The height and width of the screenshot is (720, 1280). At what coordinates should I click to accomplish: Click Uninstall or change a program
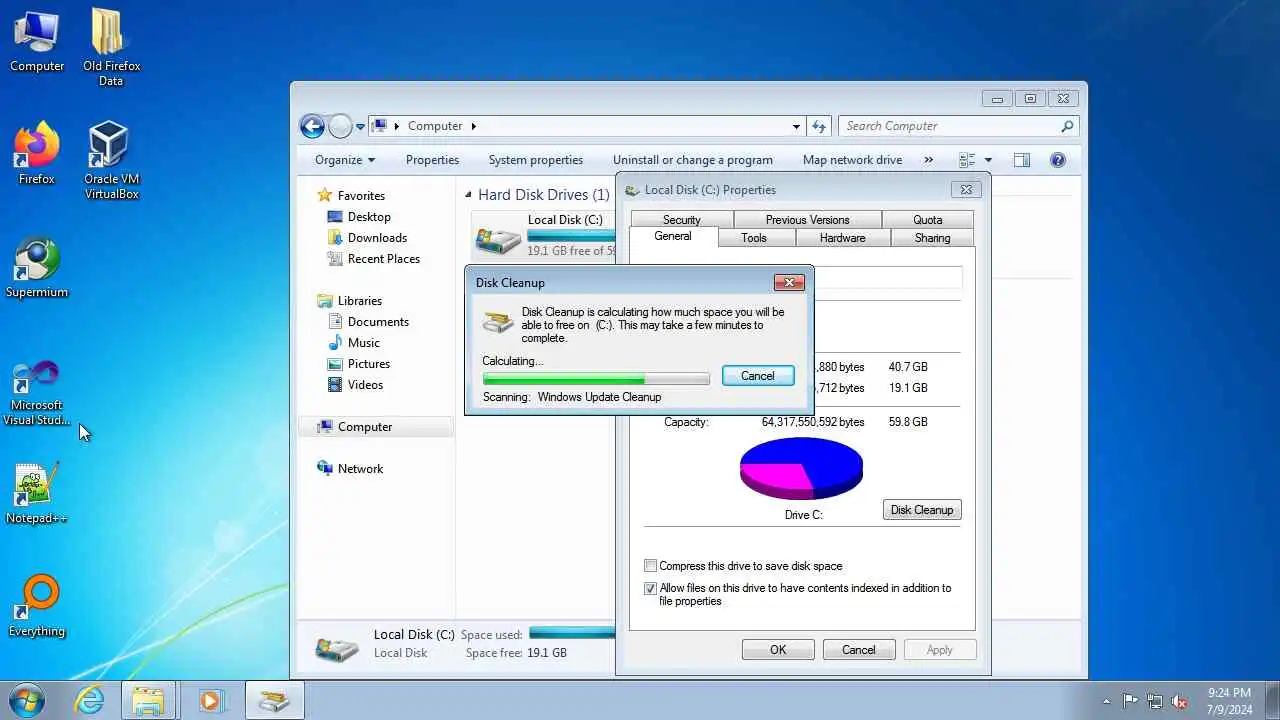(x=693, y=160)
